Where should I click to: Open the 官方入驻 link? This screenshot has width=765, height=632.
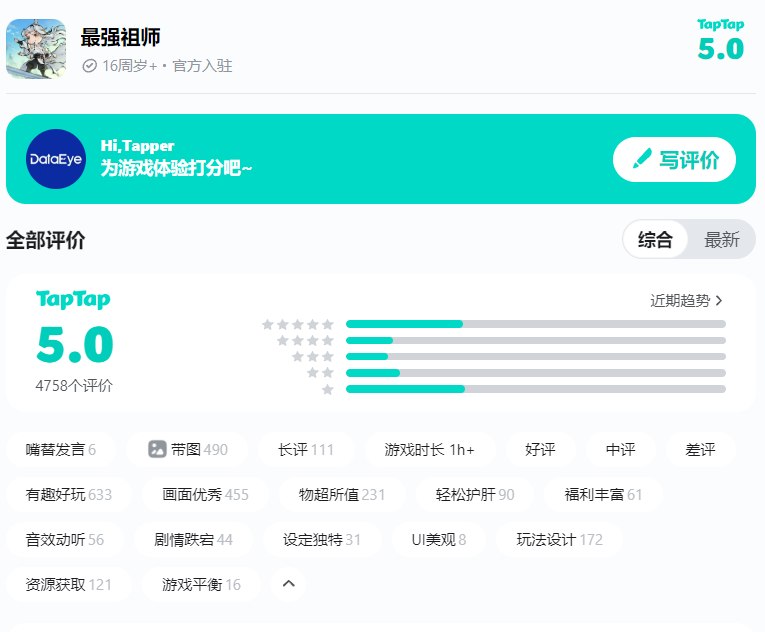(x=202, y=66)
